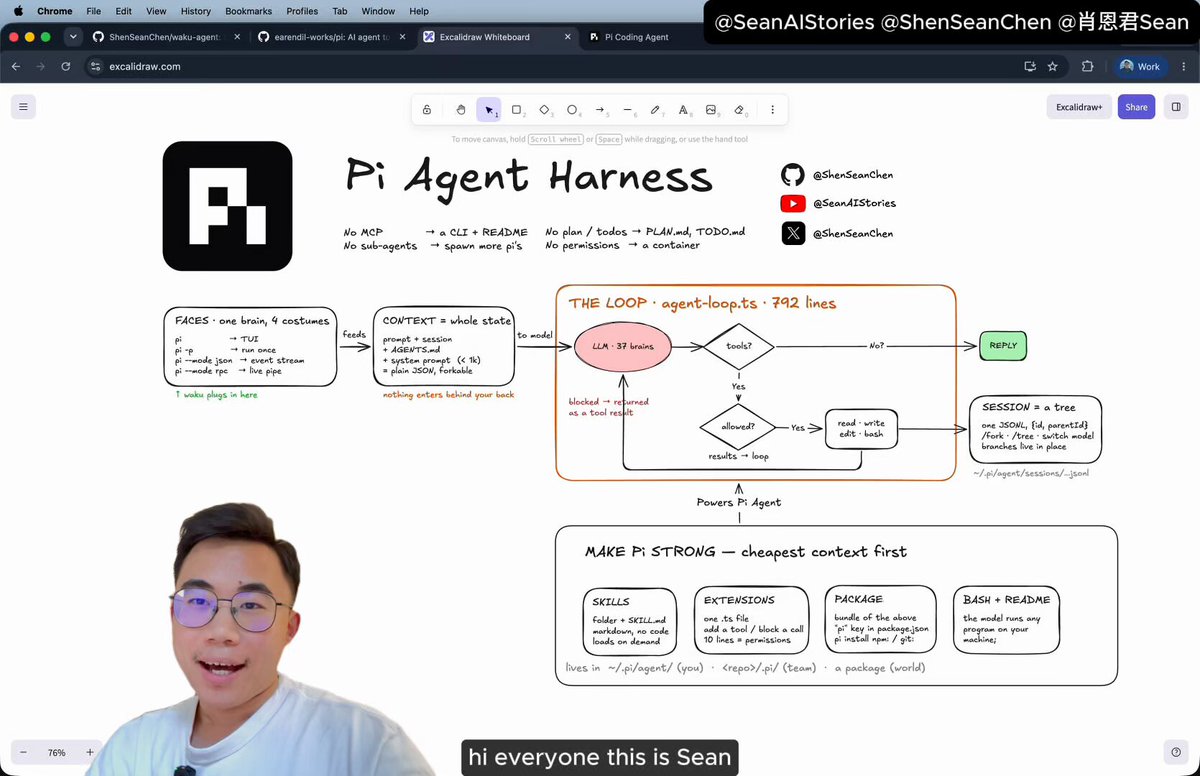Click the 'Pi Agent Harness' title text

tap(529, 177)
